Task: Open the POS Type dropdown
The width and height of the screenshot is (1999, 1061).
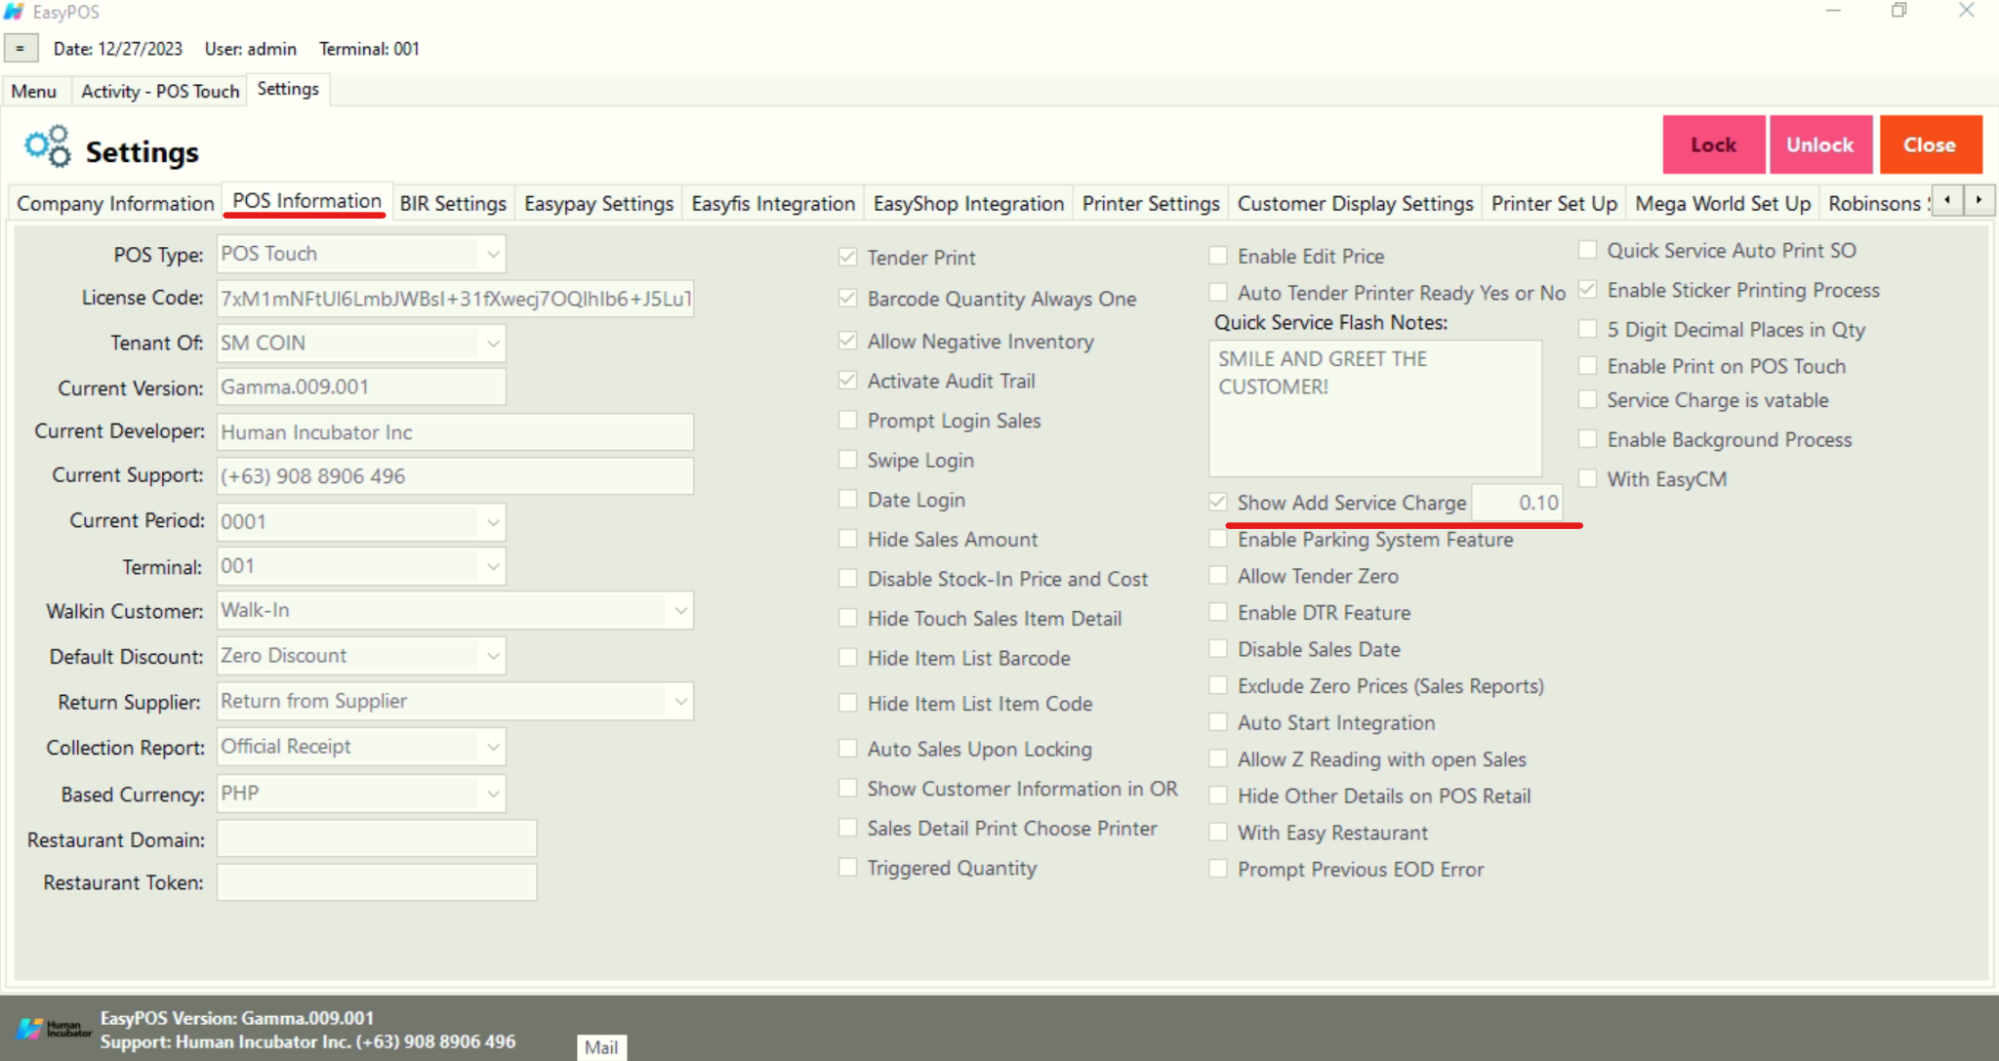Action: 492,254
